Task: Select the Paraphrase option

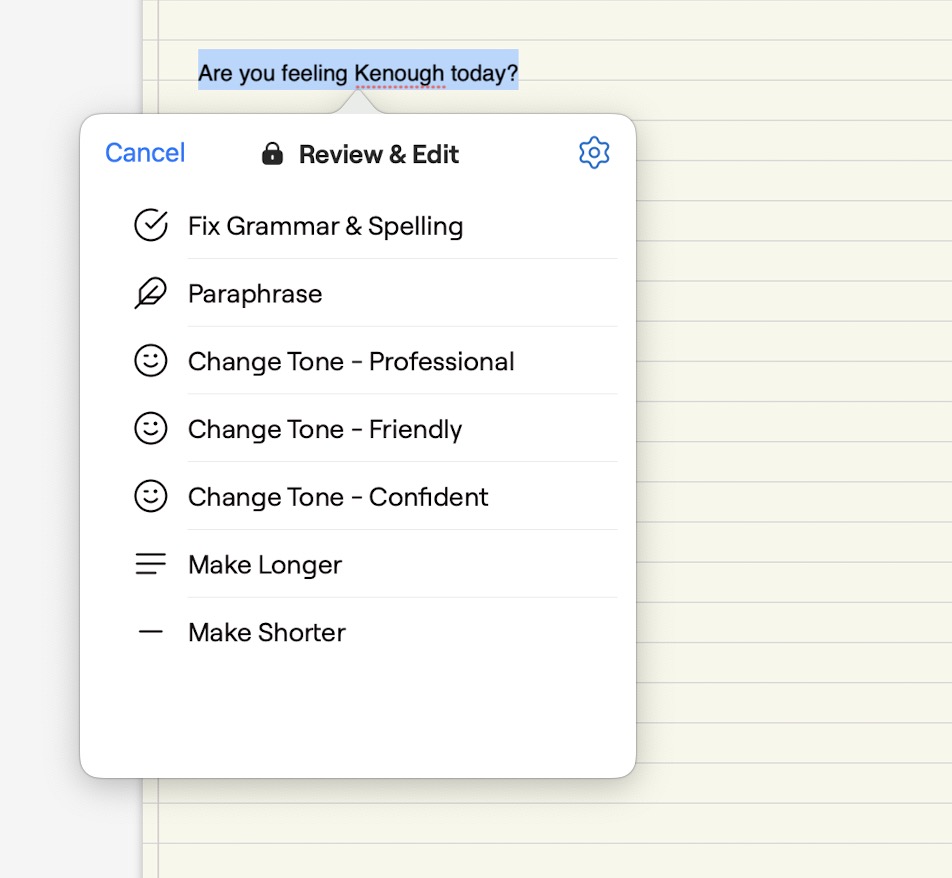Action: pyautogui.click(x=255, y=294)
